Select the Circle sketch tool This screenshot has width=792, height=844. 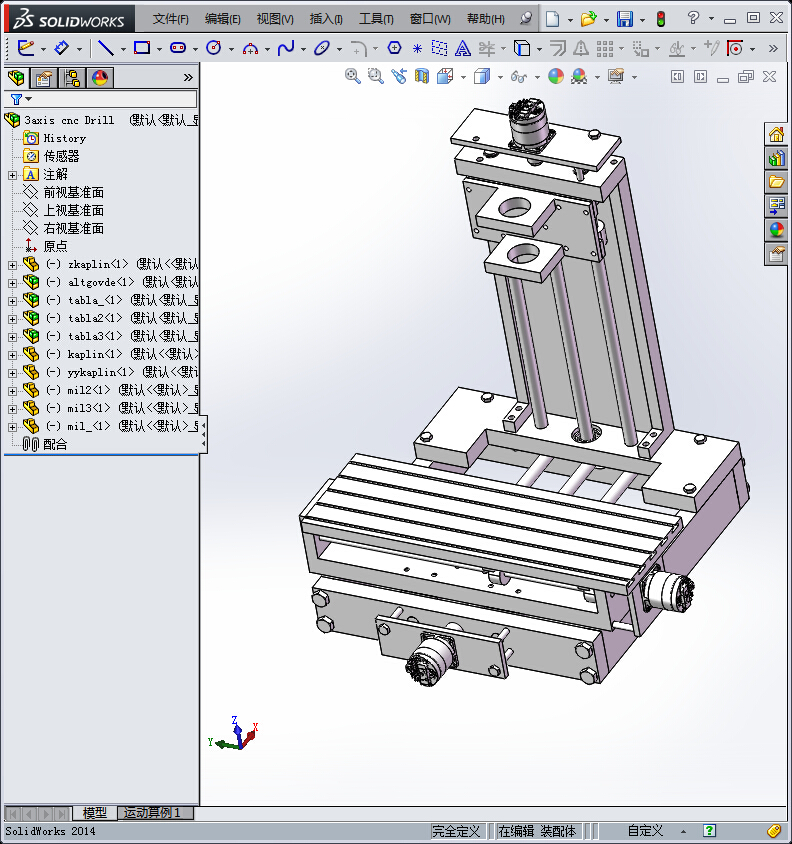tap(214, 48)
